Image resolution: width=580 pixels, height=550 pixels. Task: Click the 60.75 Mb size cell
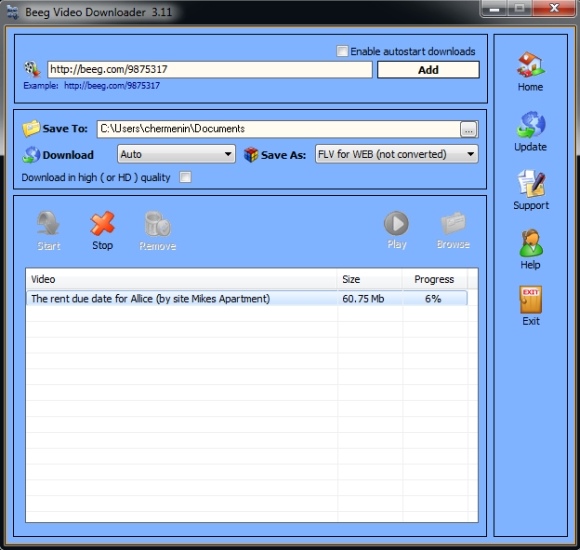tap(370, 298)
